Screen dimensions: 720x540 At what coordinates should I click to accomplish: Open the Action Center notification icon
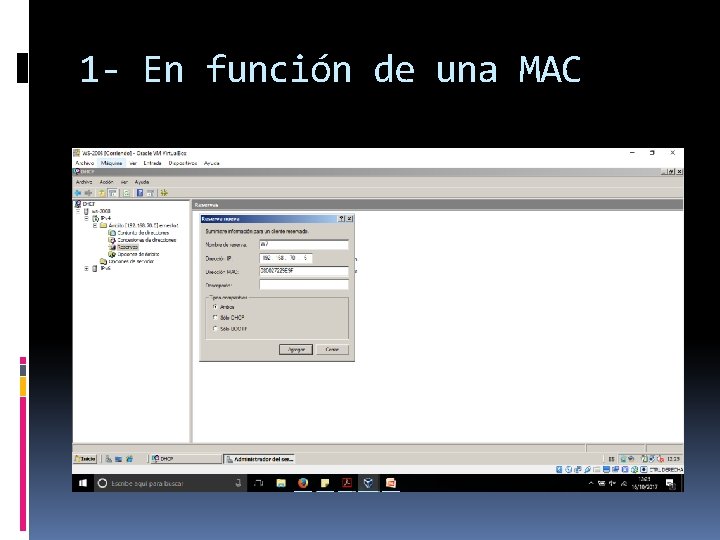[x=670, y=483]
